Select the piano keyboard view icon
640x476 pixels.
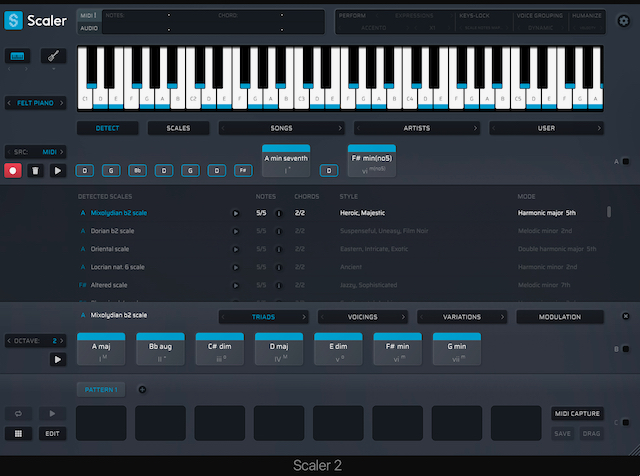(17, 56)
